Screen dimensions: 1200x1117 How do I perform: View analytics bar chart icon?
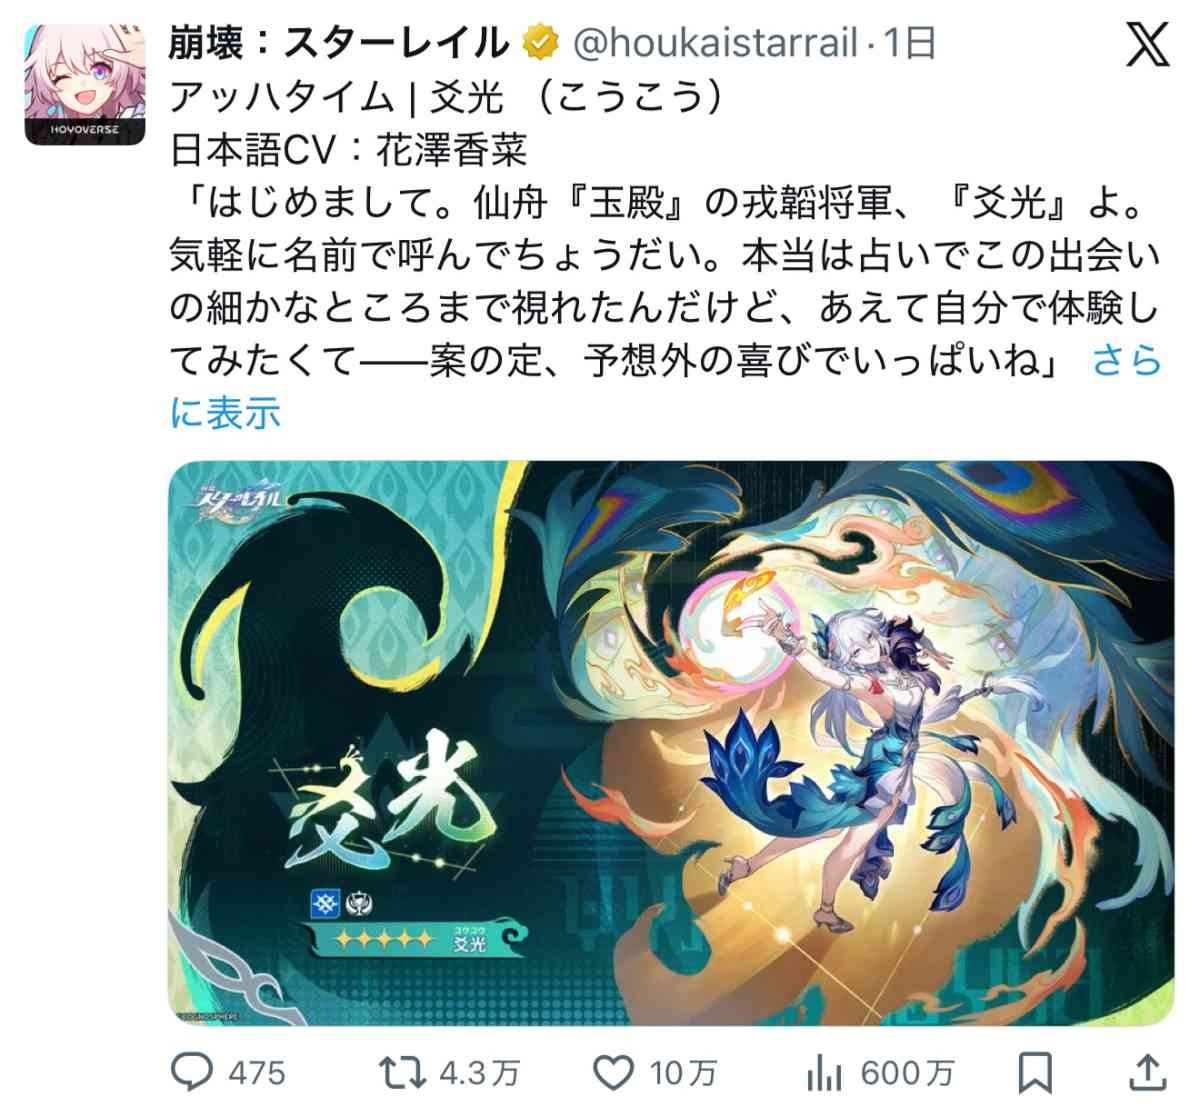(x=823, y=1073)
